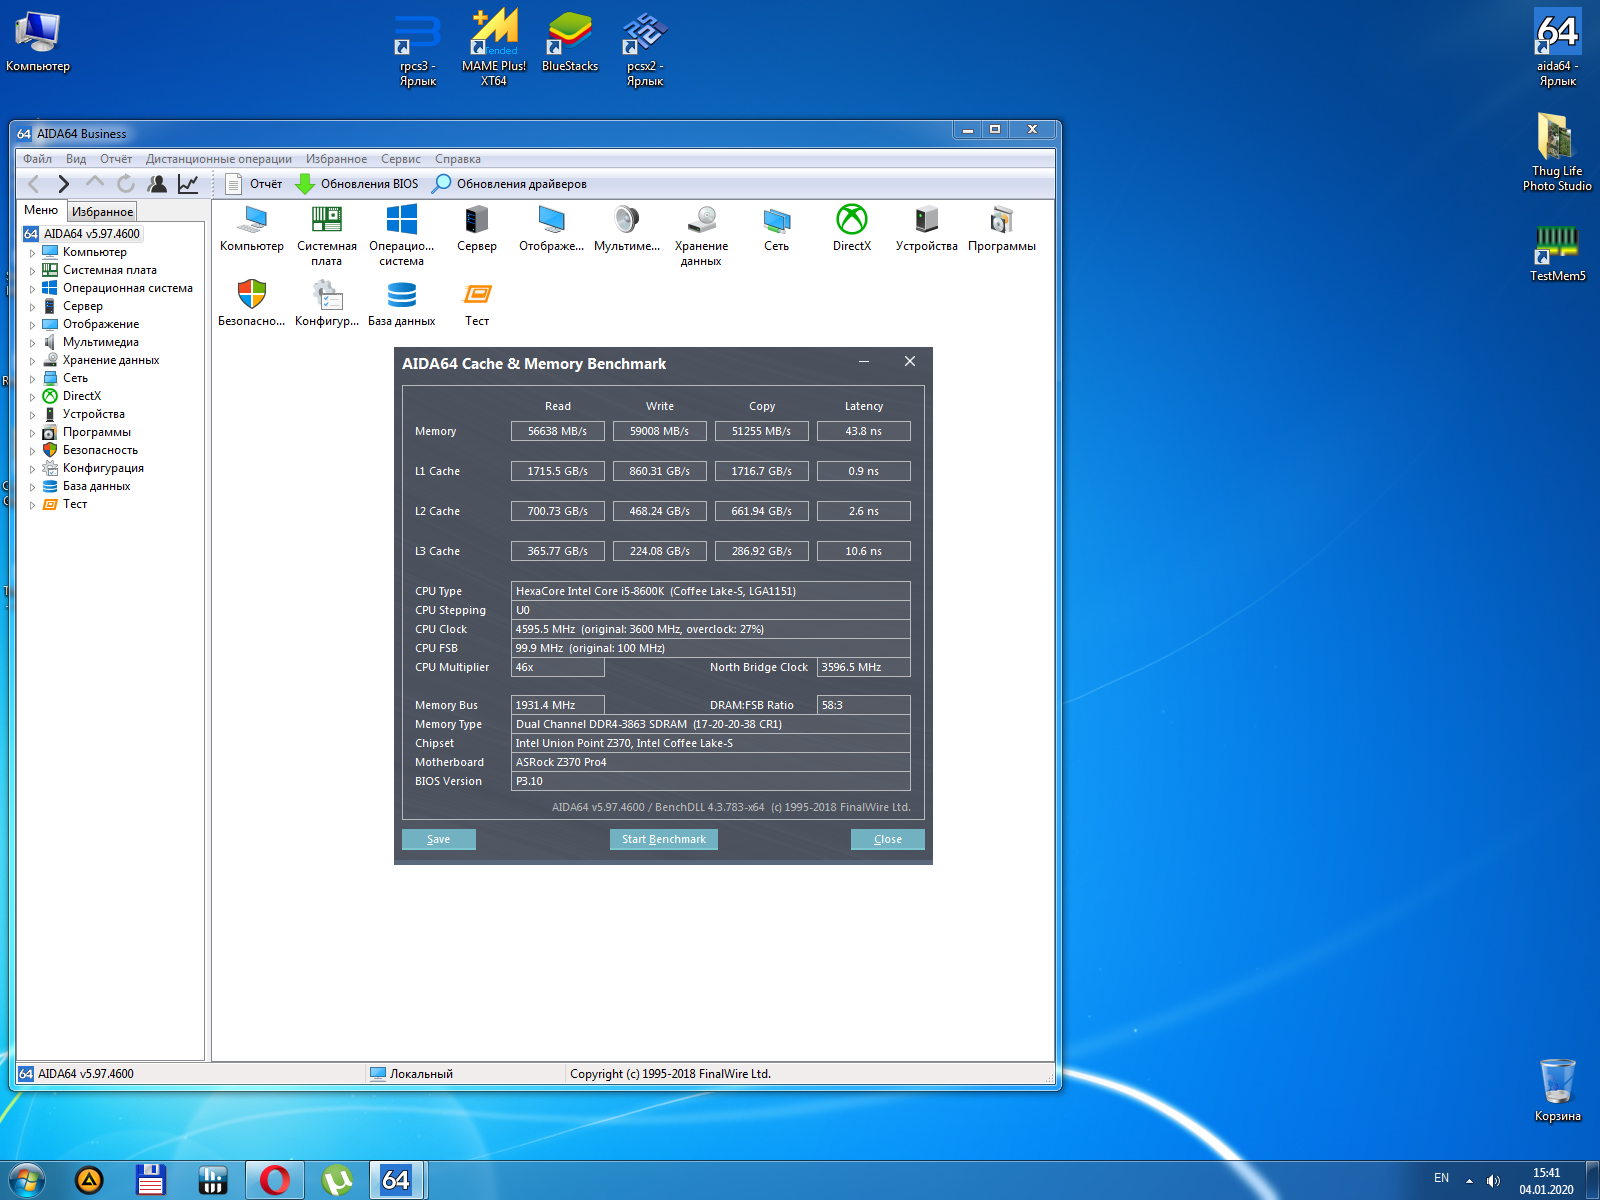
Task: Expand the Системная плата tree node
Action: [x=32, y=271]
